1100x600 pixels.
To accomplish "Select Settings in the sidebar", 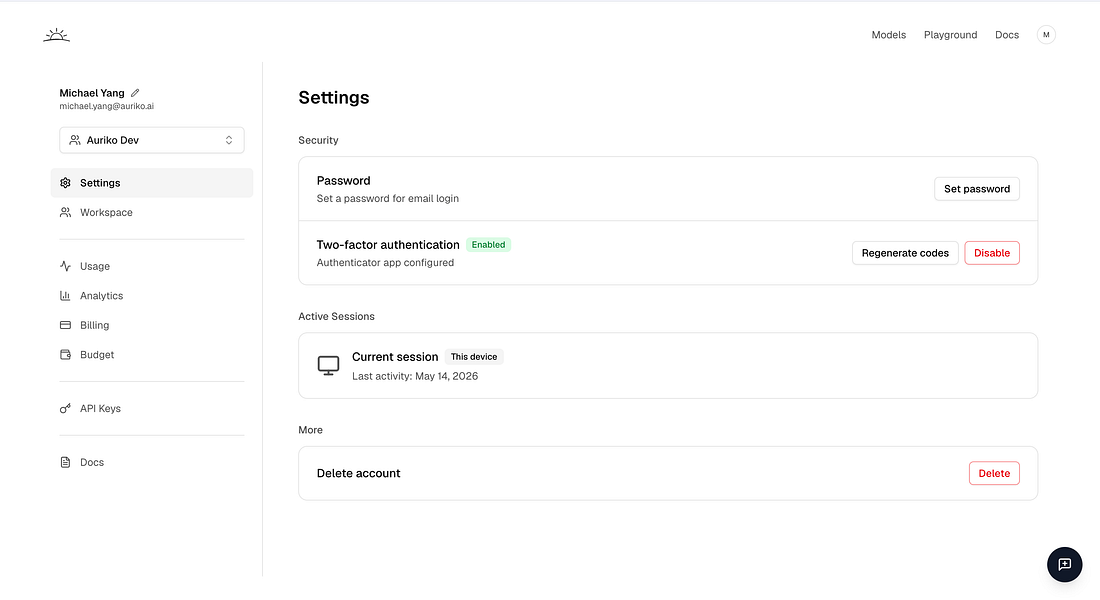I will pos(152,183).
